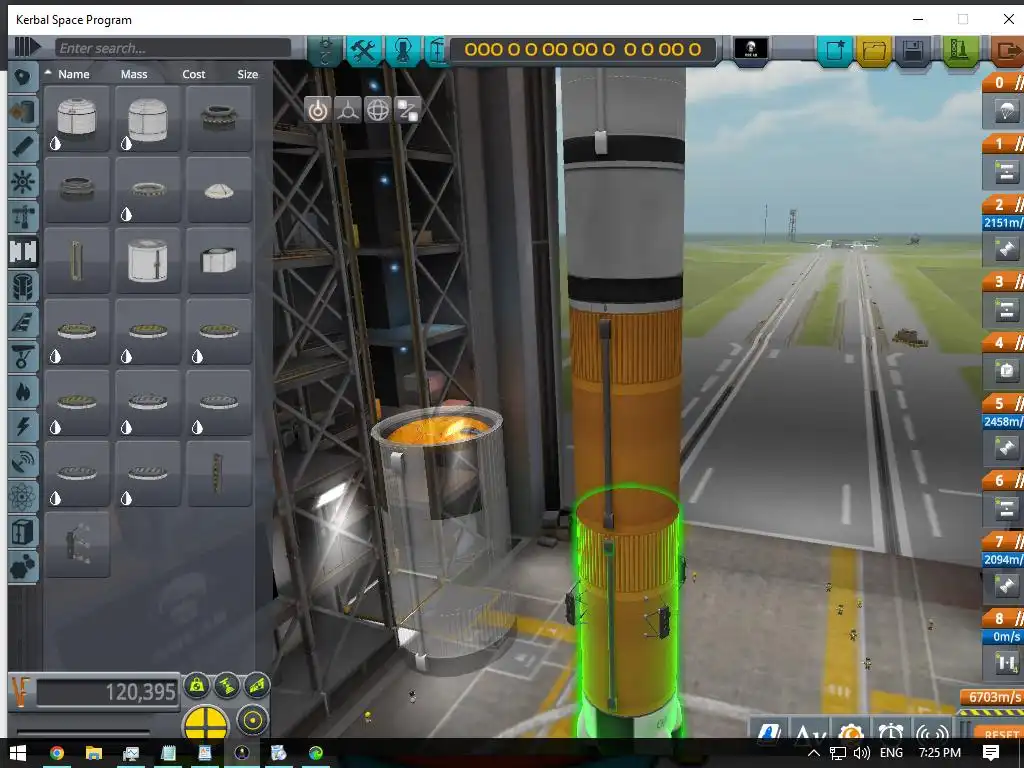Save the current vessel
Screen dimensions: 1024x768
pos(913,50)
